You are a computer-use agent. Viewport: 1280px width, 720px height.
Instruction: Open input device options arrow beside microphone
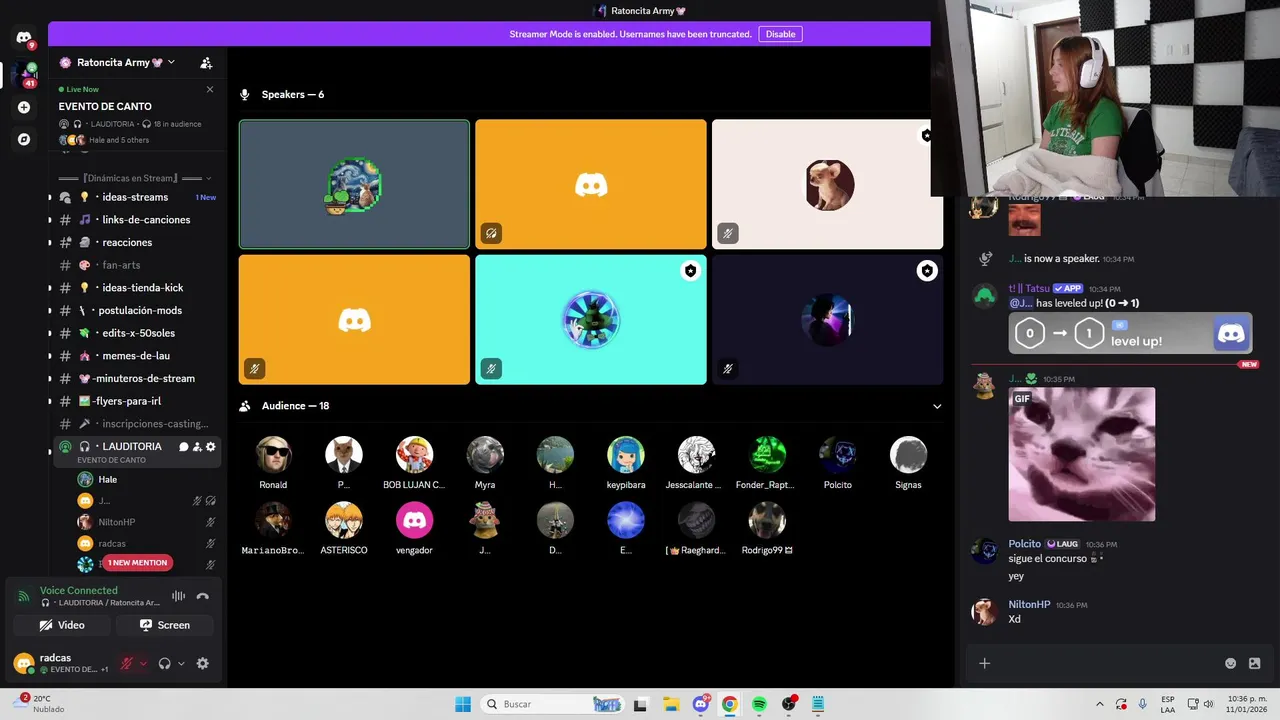coord(143,663)
